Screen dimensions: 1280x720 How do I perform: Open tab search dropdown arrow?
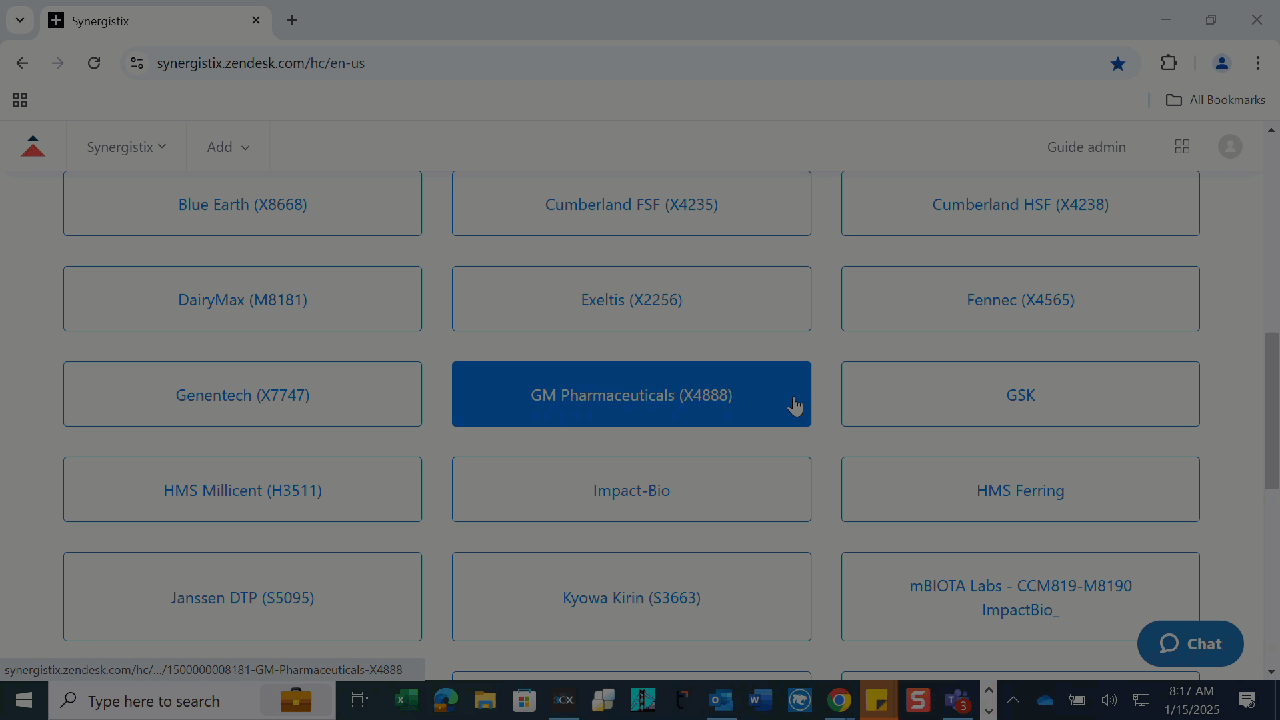[x=19, y=20]
